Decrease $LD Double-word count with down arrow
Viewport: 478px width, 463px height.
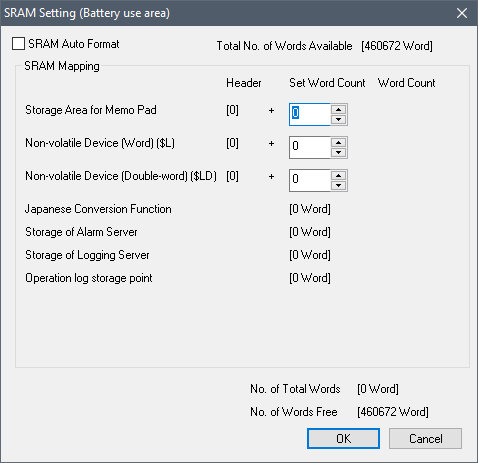point(339,185)
